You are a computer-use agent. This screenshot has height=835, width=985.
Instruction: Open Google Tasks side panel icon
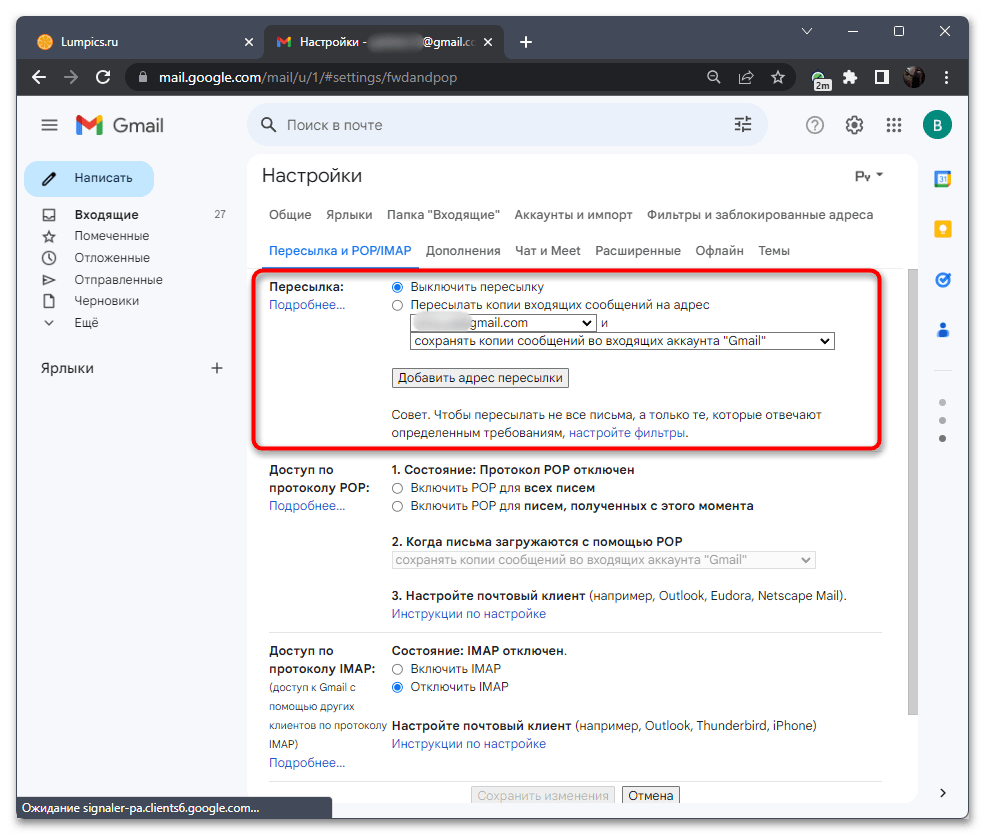pyautogui.click(x=942, y=280)
